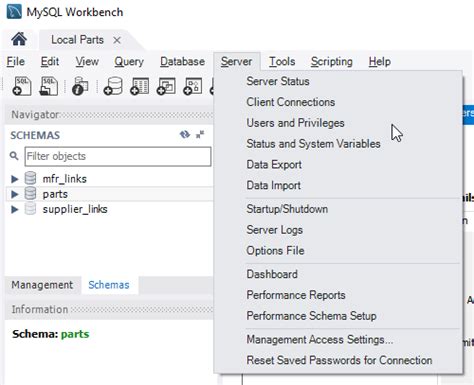Open Users and Privileges menu entry
Viewport: 474px width, 385px height.
point(295,123)
